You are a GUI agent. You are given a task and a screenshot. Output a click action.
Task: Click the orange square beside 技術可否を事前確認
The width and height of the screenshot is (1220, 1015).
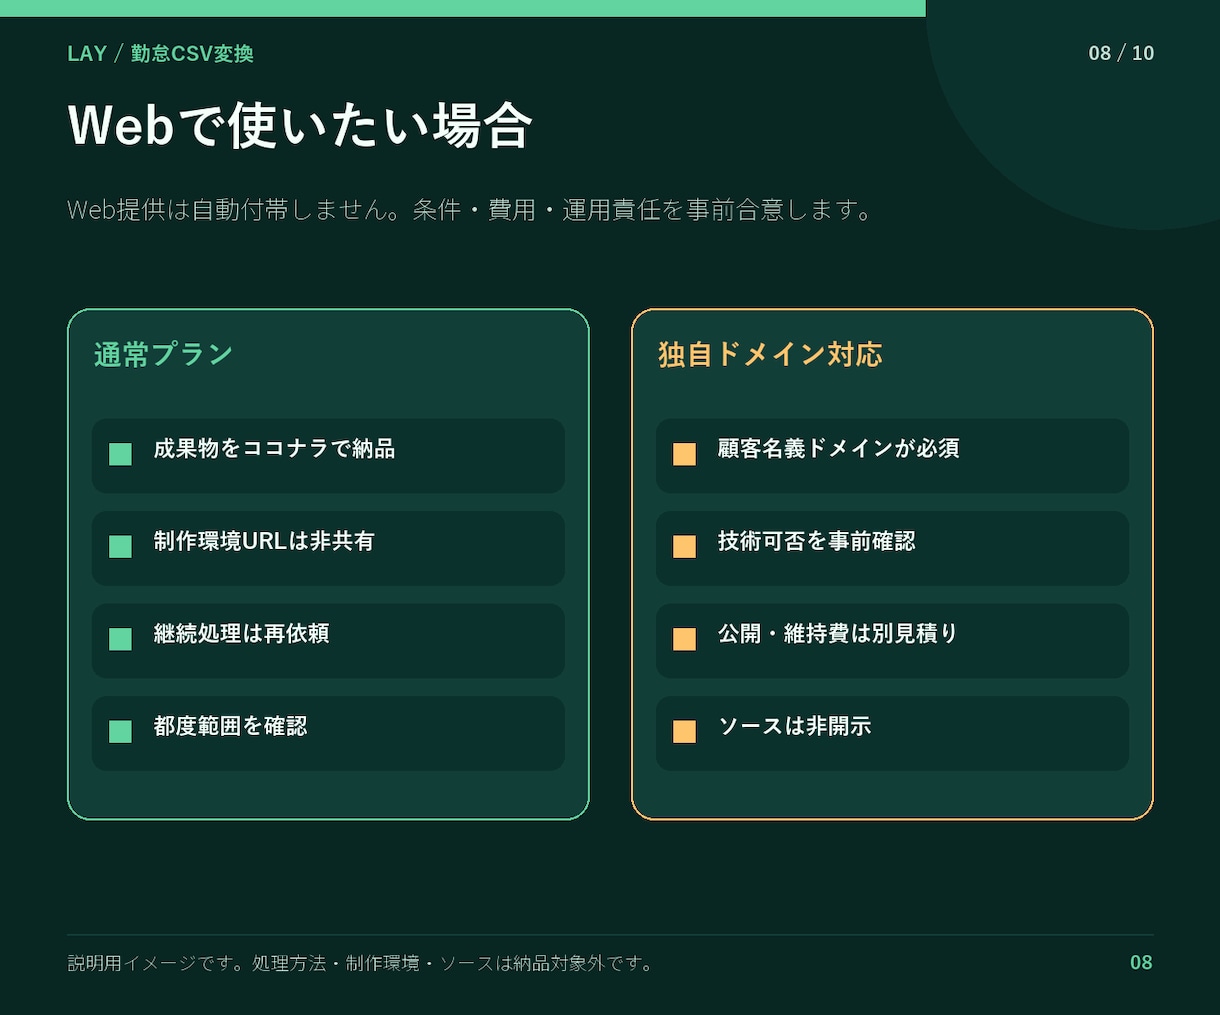click(x=684, y=546)
